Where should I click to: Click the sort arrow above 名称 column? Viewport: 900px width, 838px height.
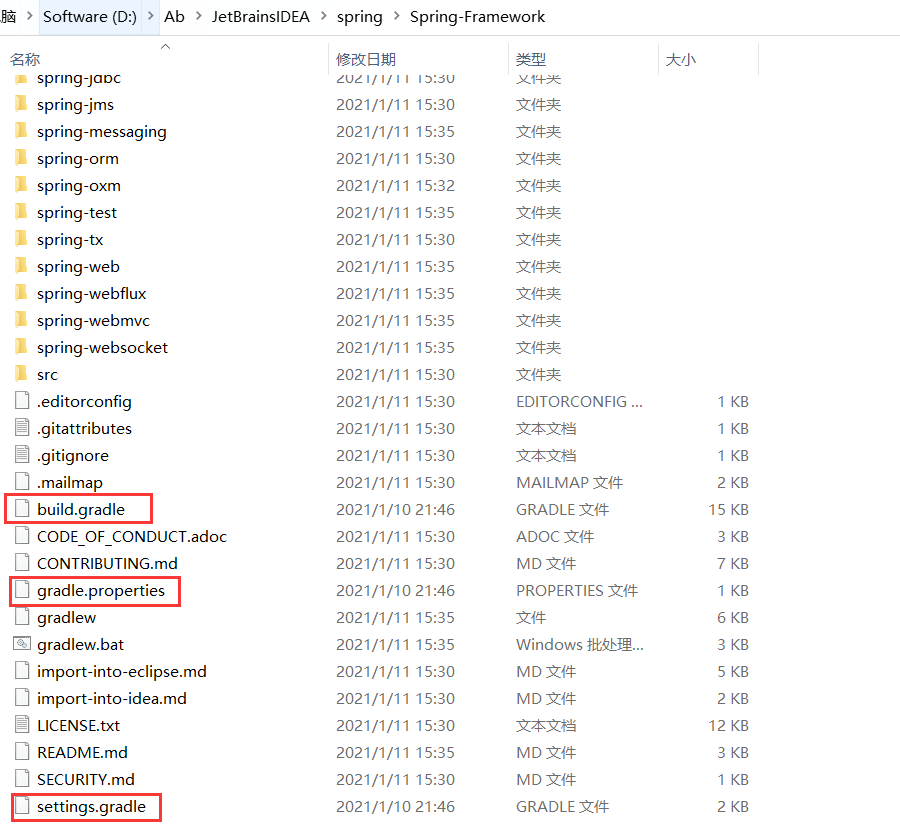165,45
